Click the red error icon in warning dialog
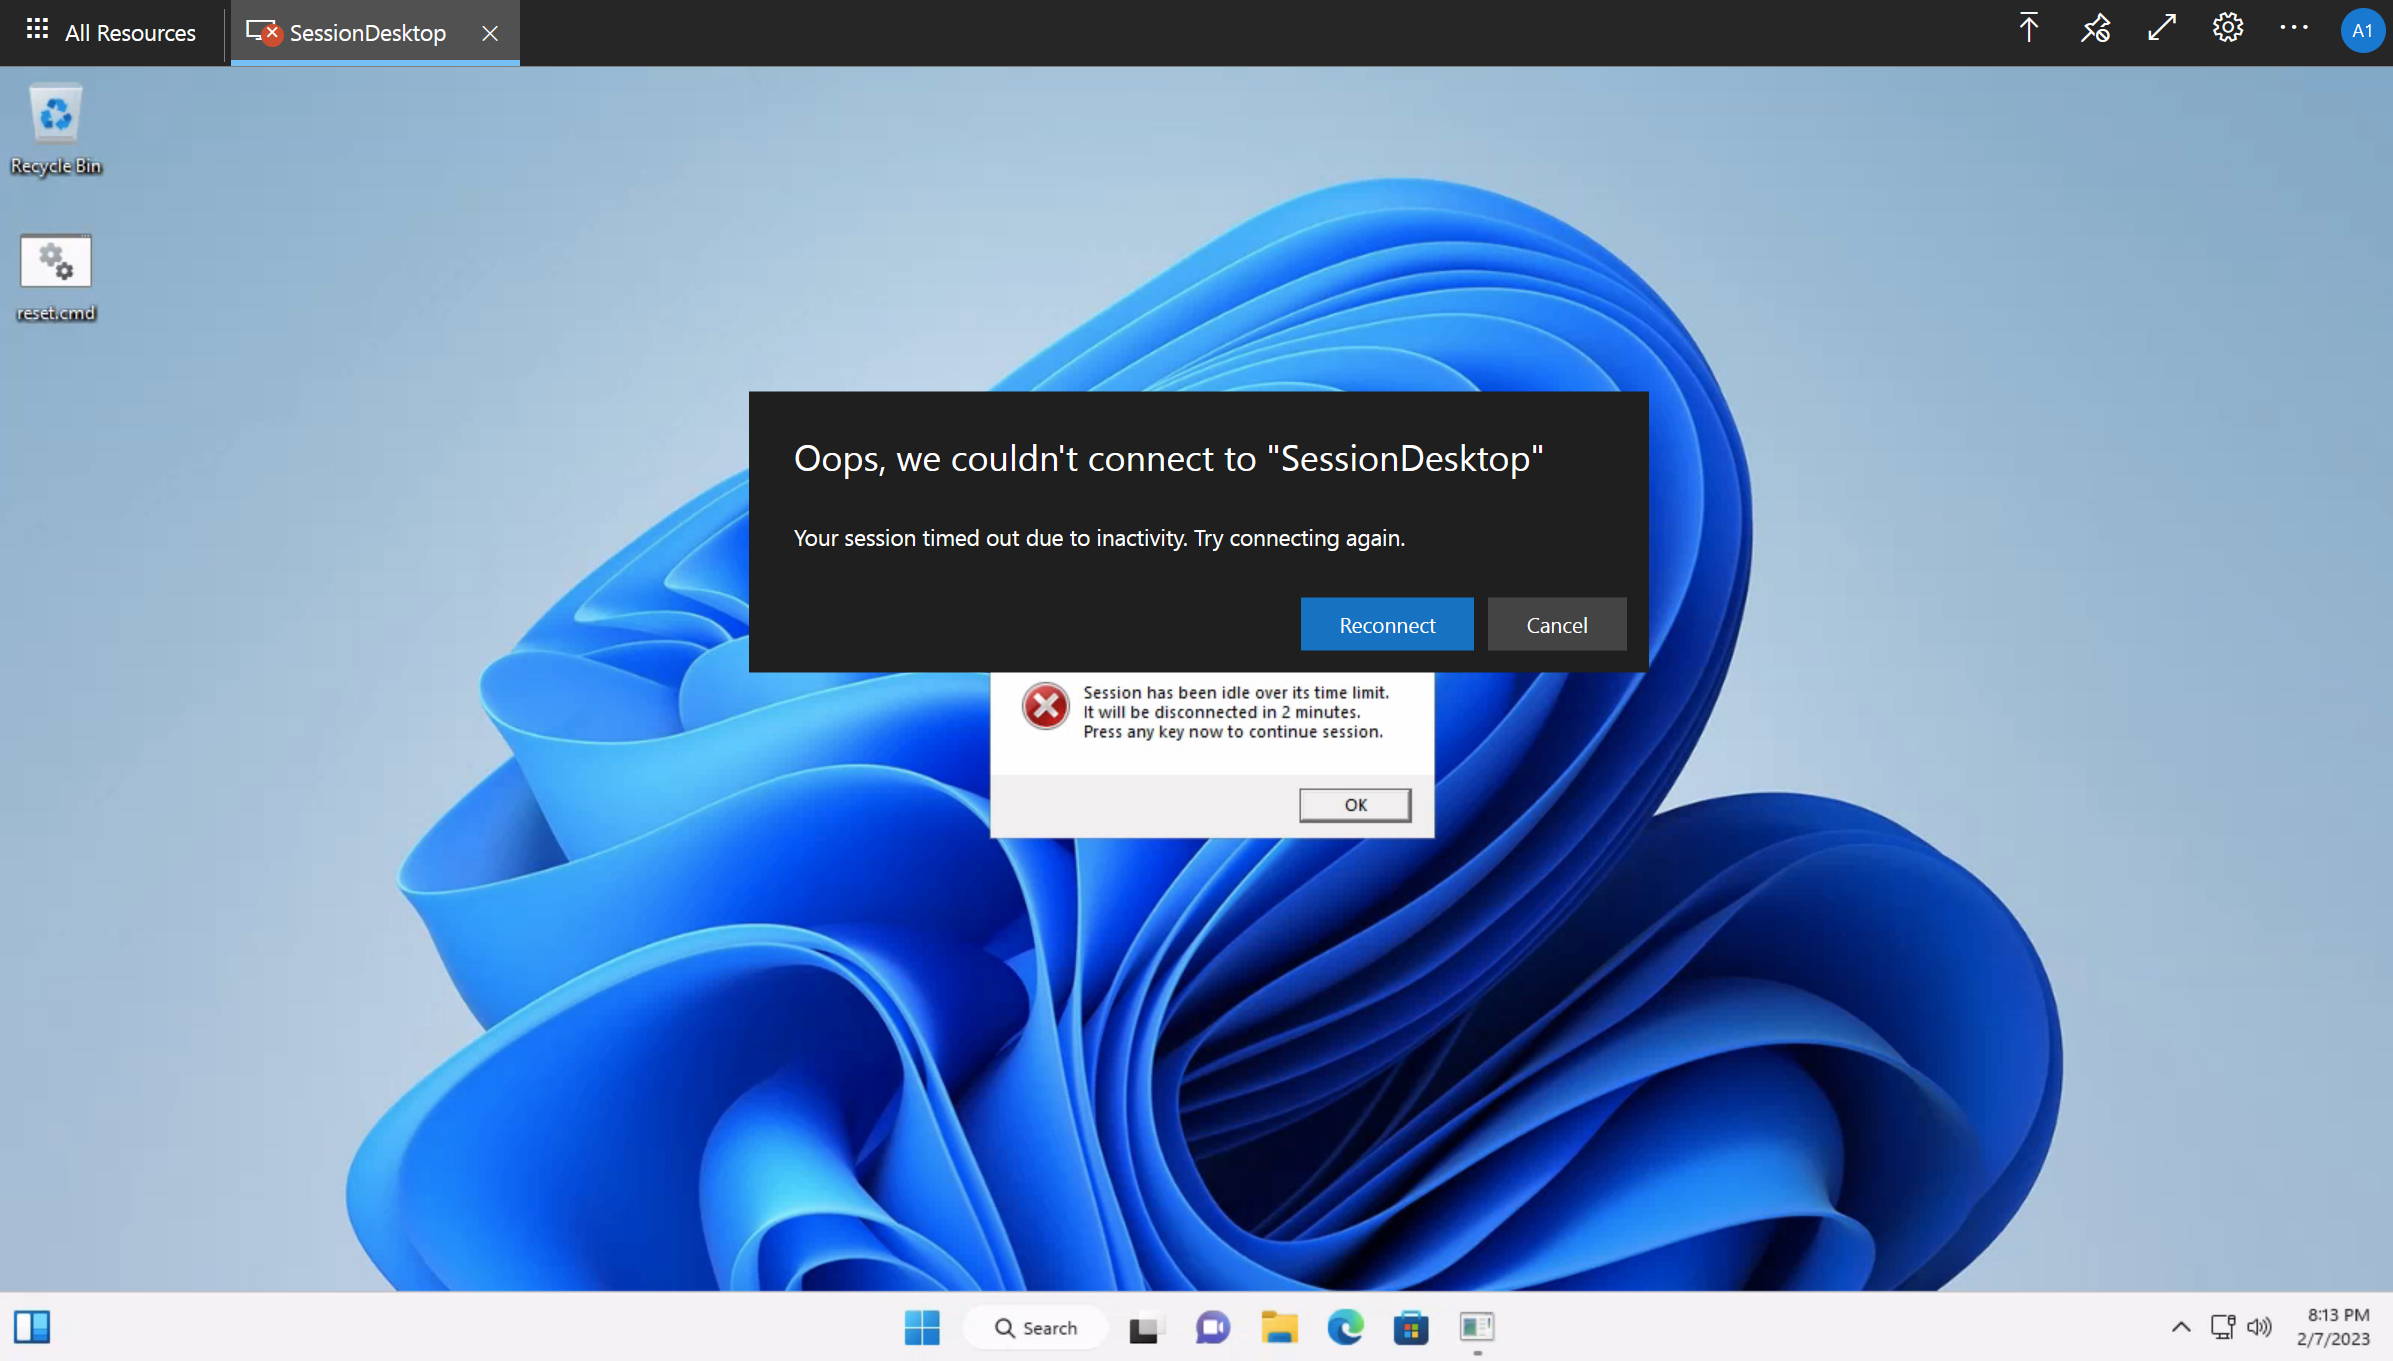 (x=1045, y=707)
